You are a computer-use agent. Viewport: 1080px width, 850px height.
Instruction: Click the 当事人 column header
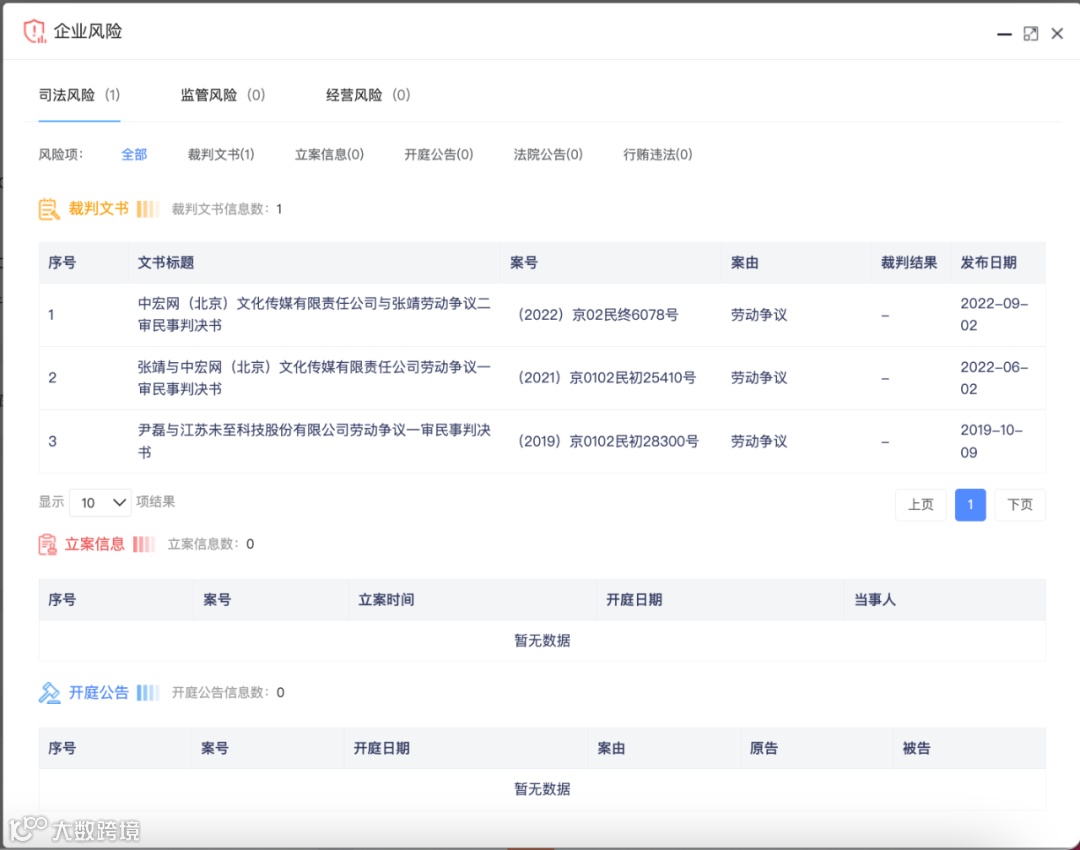click(875, 600)
